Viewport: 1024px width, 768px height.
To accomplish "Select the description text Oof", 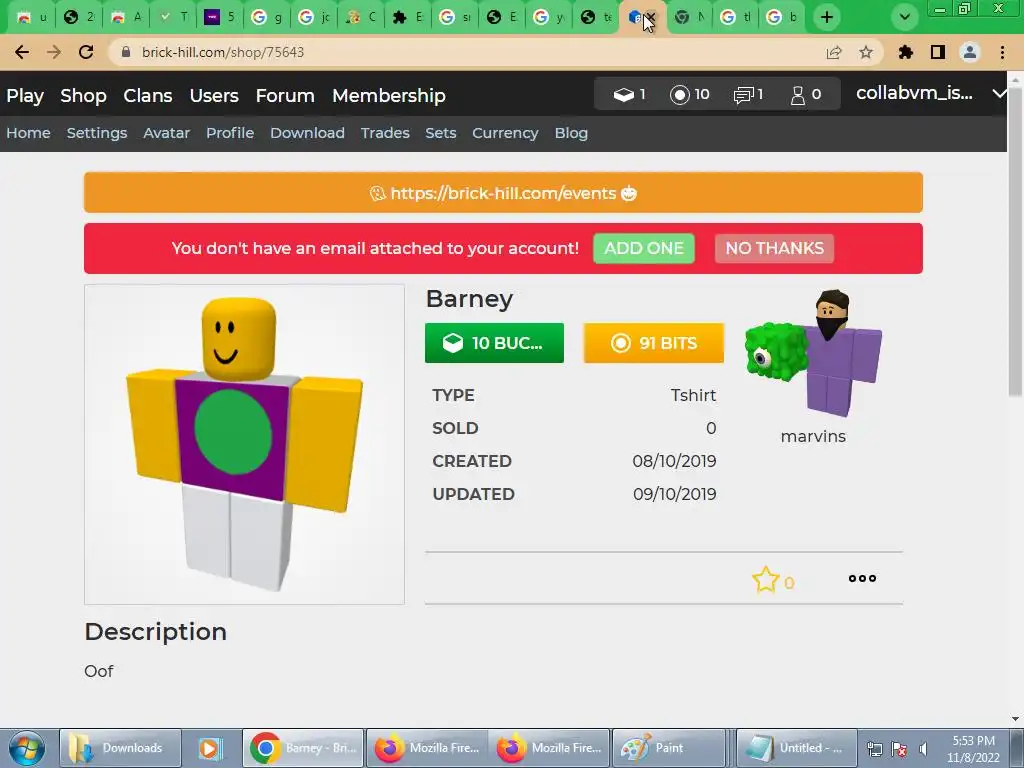I will click(99, 671).
